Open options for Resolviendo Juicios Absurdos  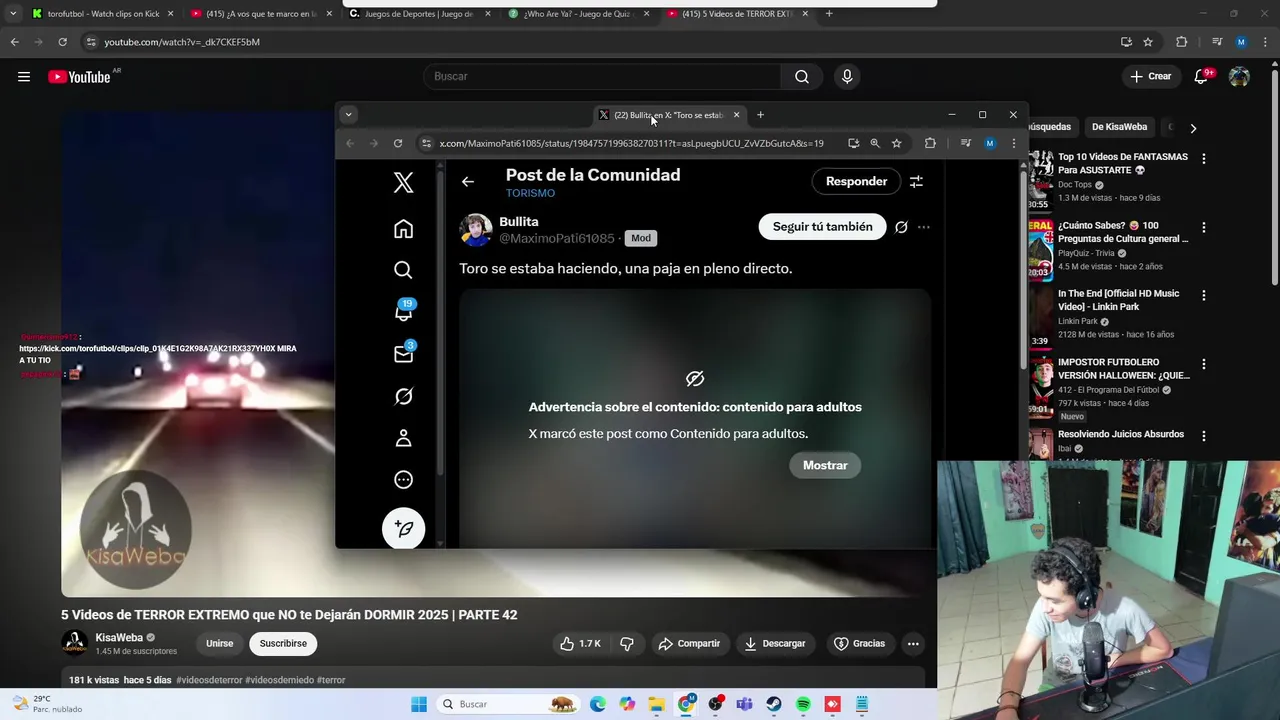point(1204,436)
